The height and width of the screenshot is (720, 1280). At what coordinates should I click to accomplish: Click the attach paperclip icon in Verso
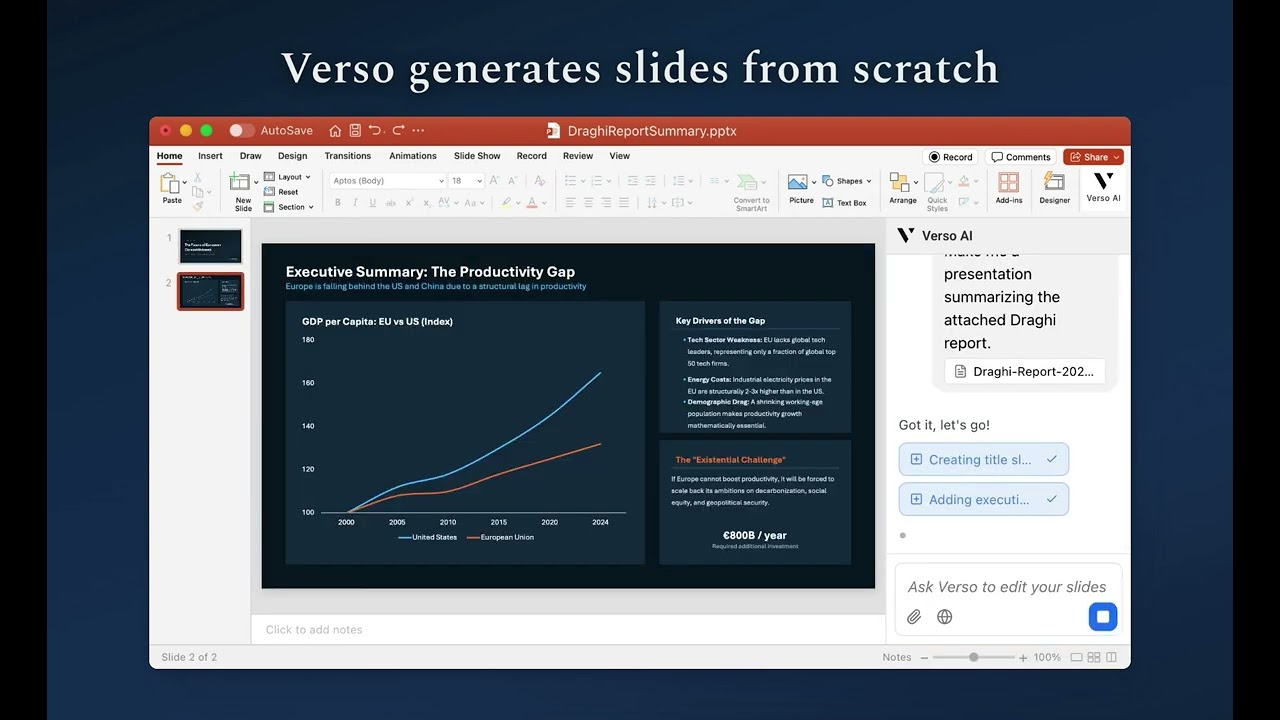[x=914, y=617]
